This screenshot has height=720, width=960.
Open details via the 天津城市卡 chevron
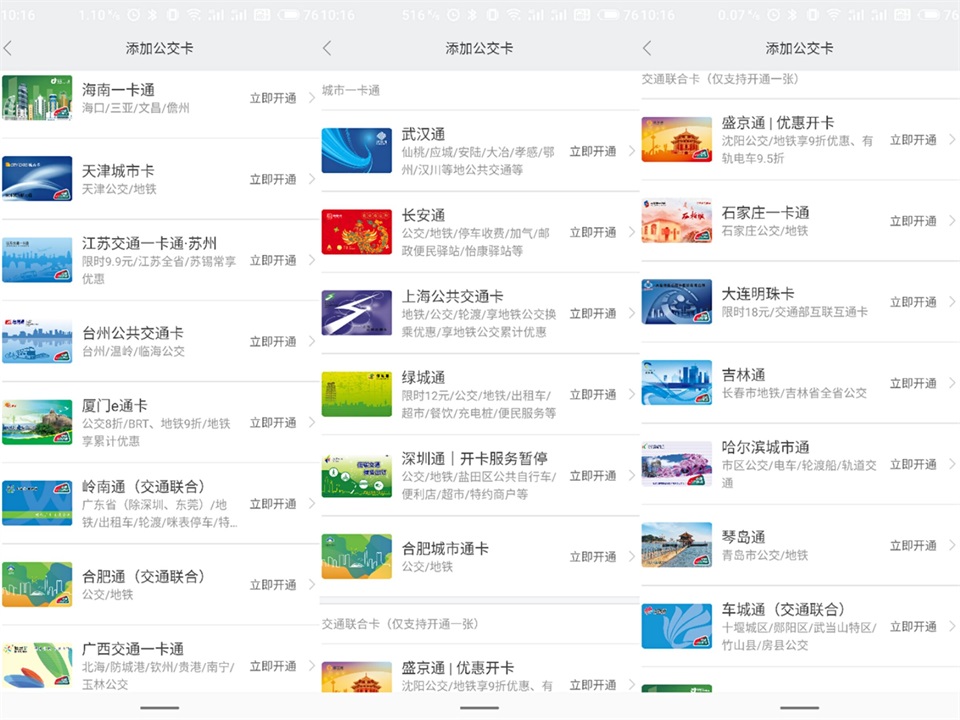point(312,179)
